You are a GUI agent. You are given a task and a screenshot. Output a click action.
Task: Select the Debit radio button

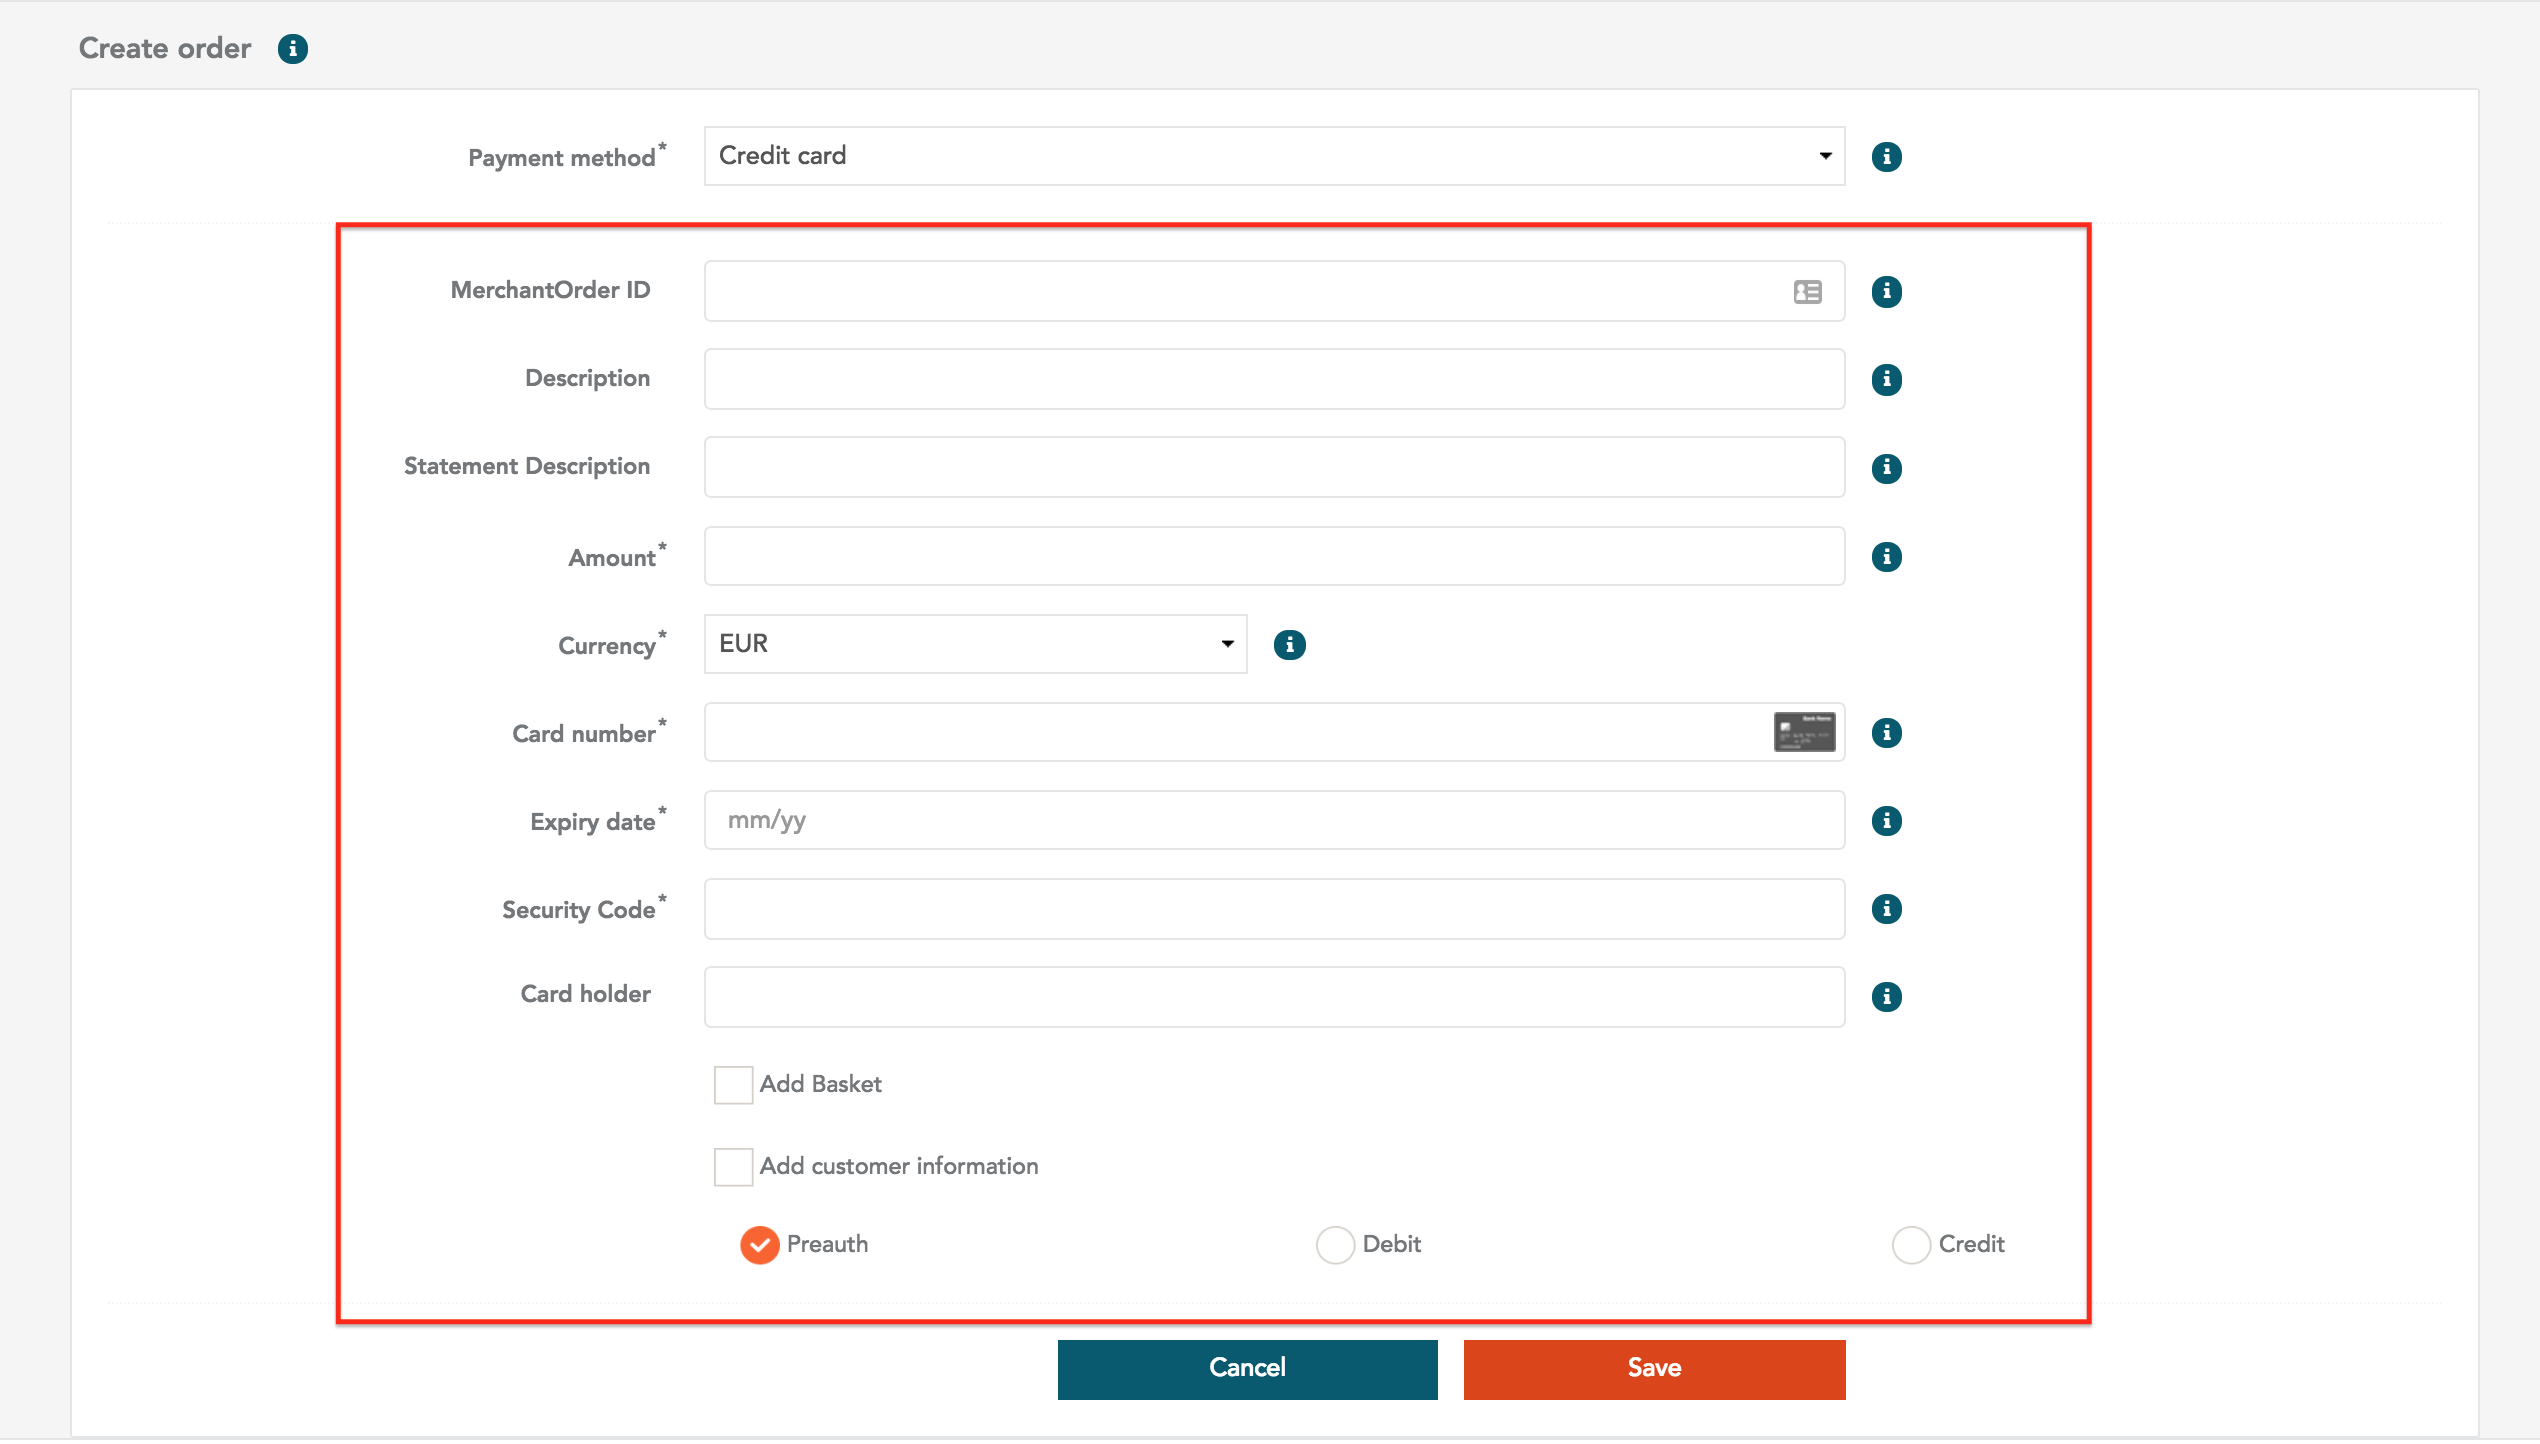1335,1243
